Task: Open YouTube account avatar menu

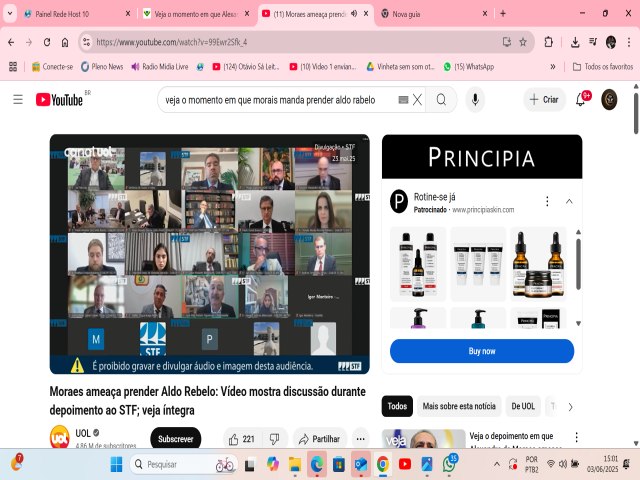Action: pyautogui.click(x=609, y=99)
